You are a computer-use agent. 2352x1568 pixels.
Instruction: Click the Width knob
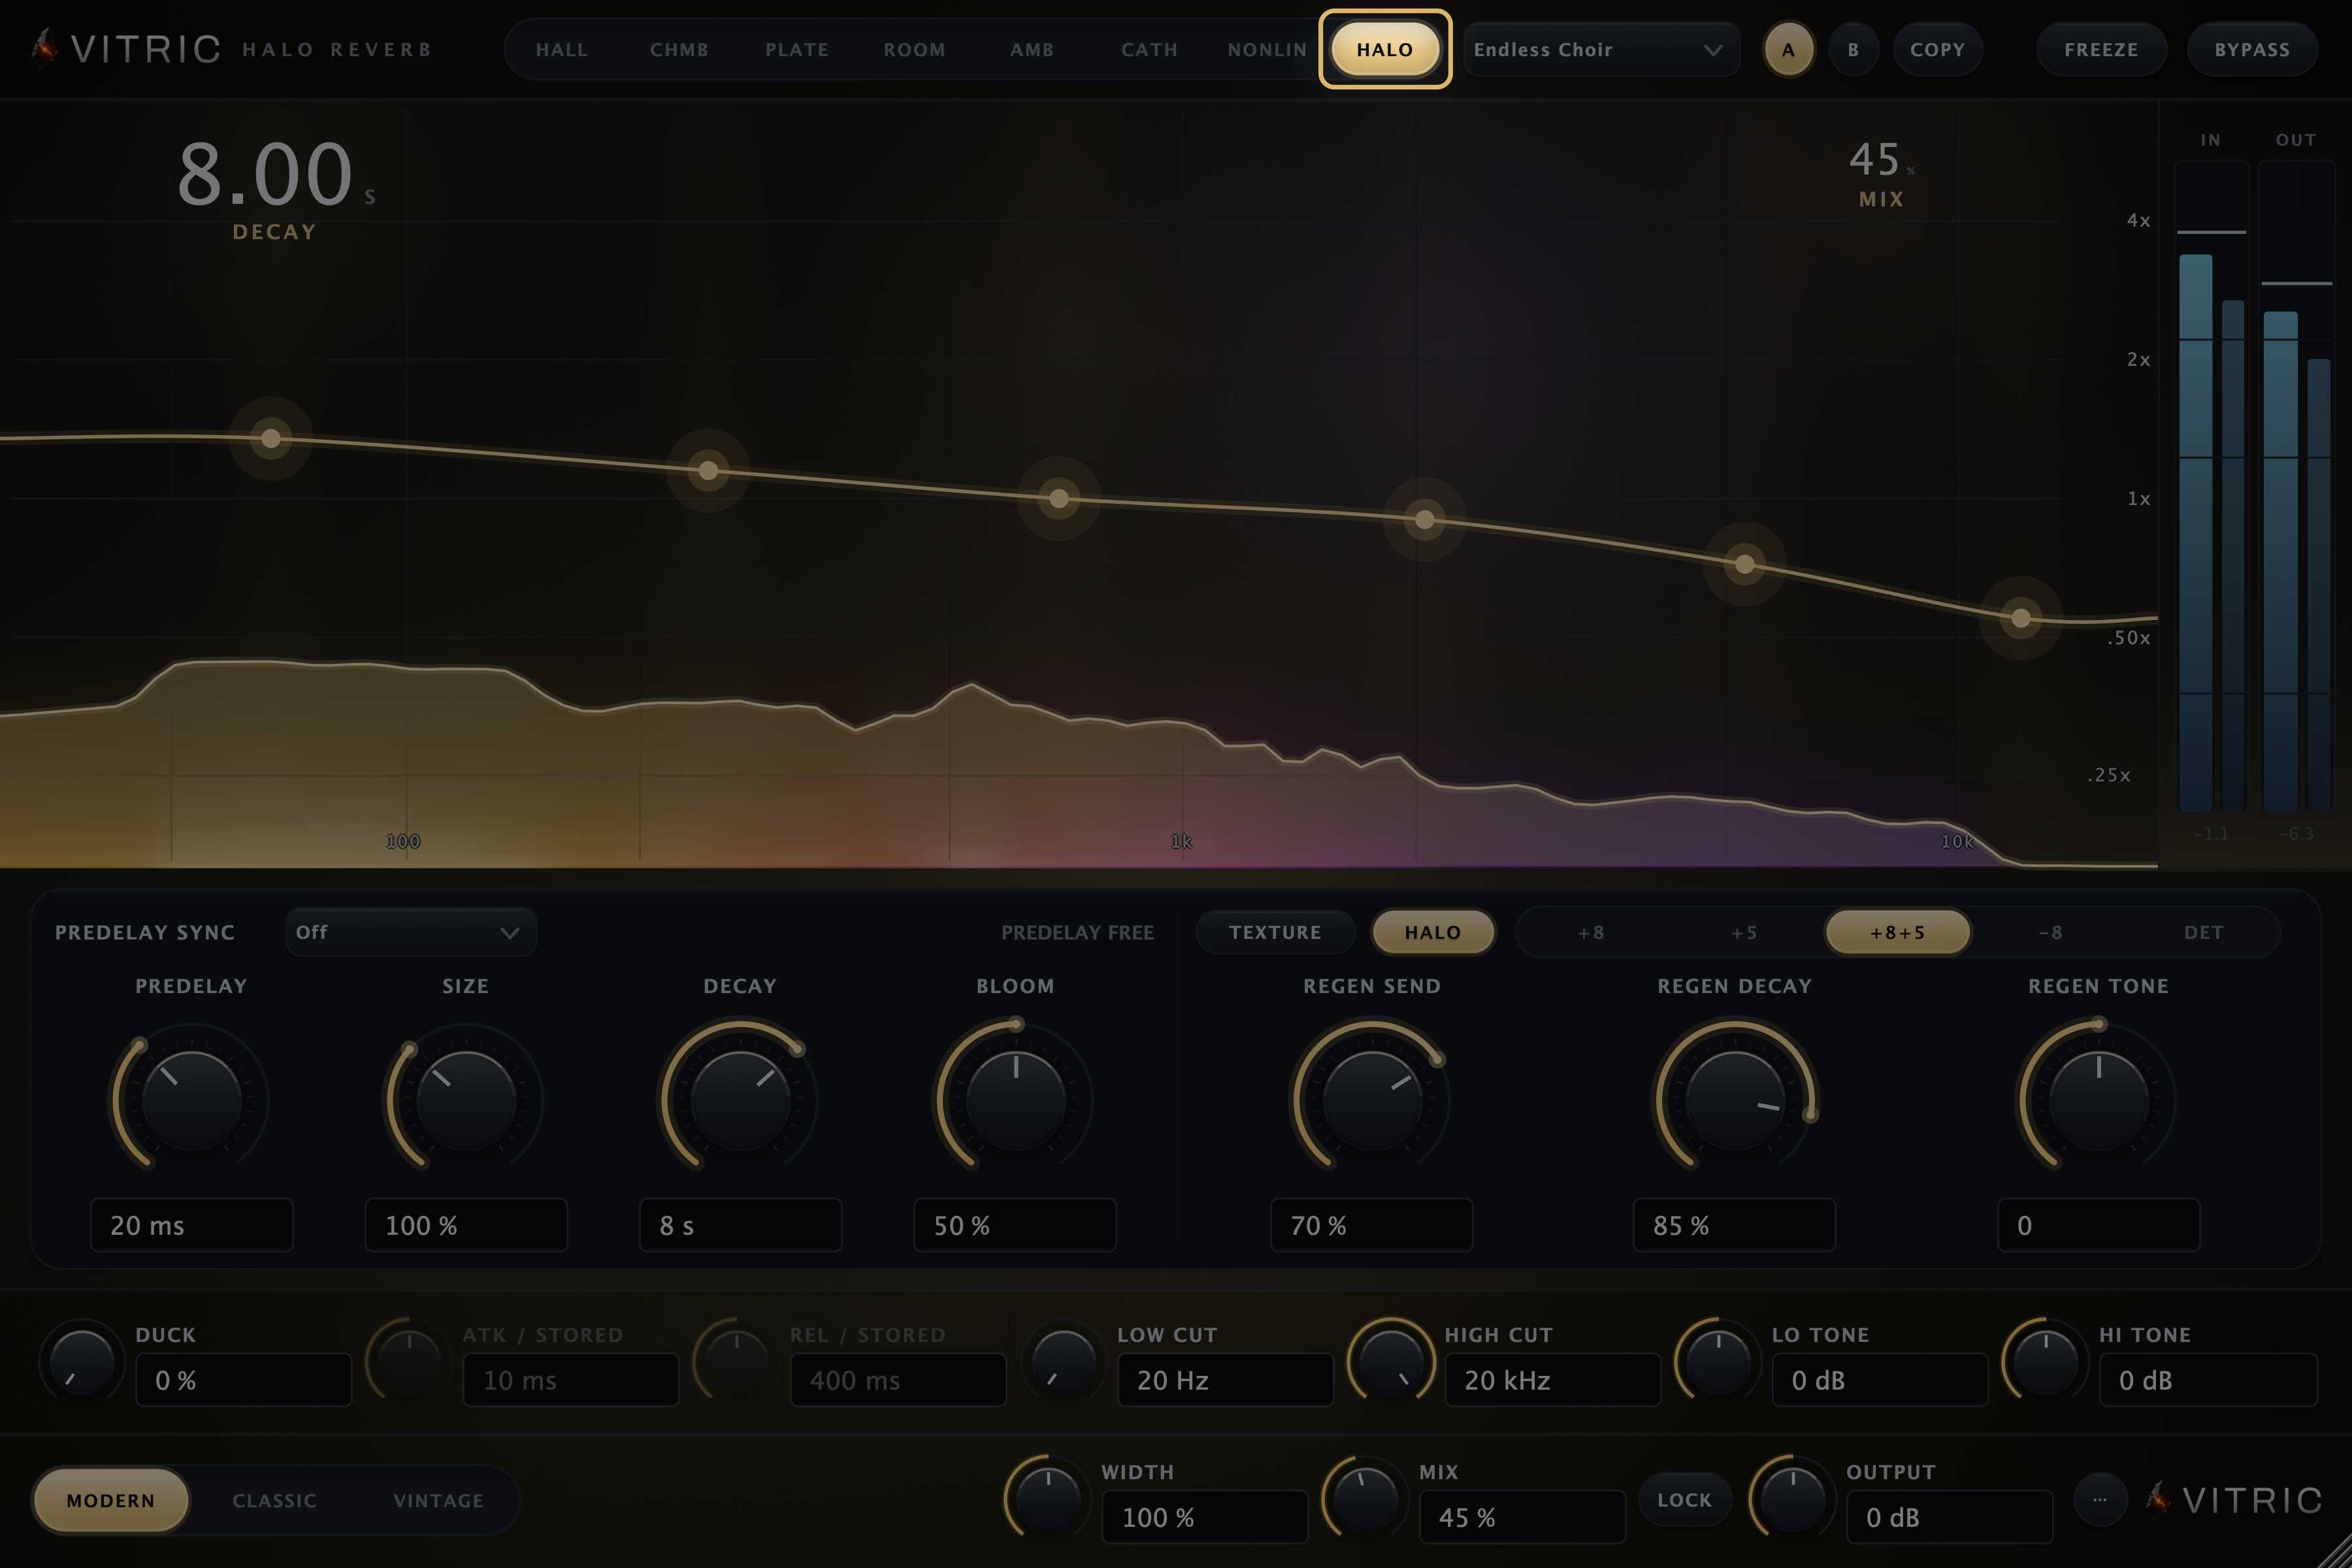[x=1048, y=1499]
